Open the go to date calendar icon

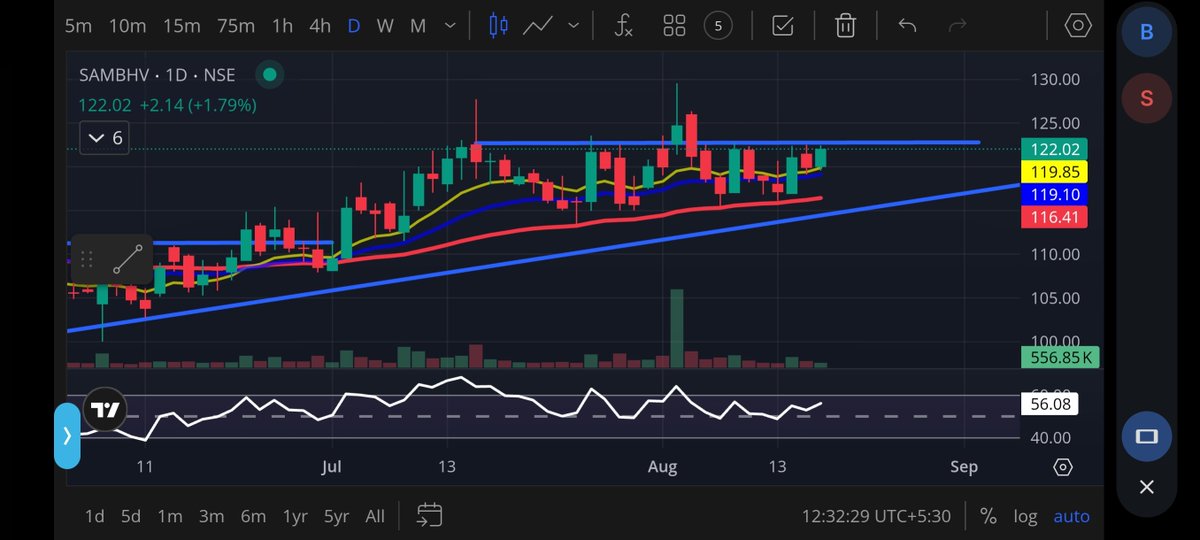[x=429, y=516]
